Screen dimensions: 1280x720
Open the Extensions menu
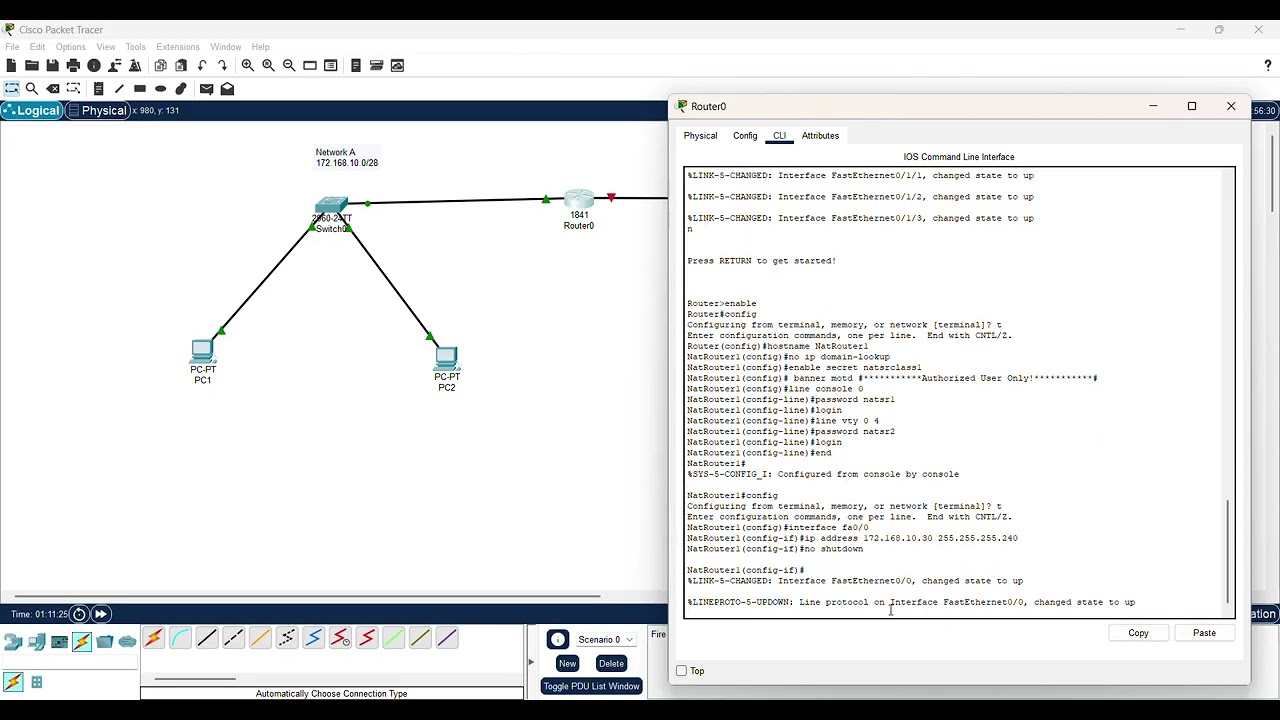coord(178,47)
